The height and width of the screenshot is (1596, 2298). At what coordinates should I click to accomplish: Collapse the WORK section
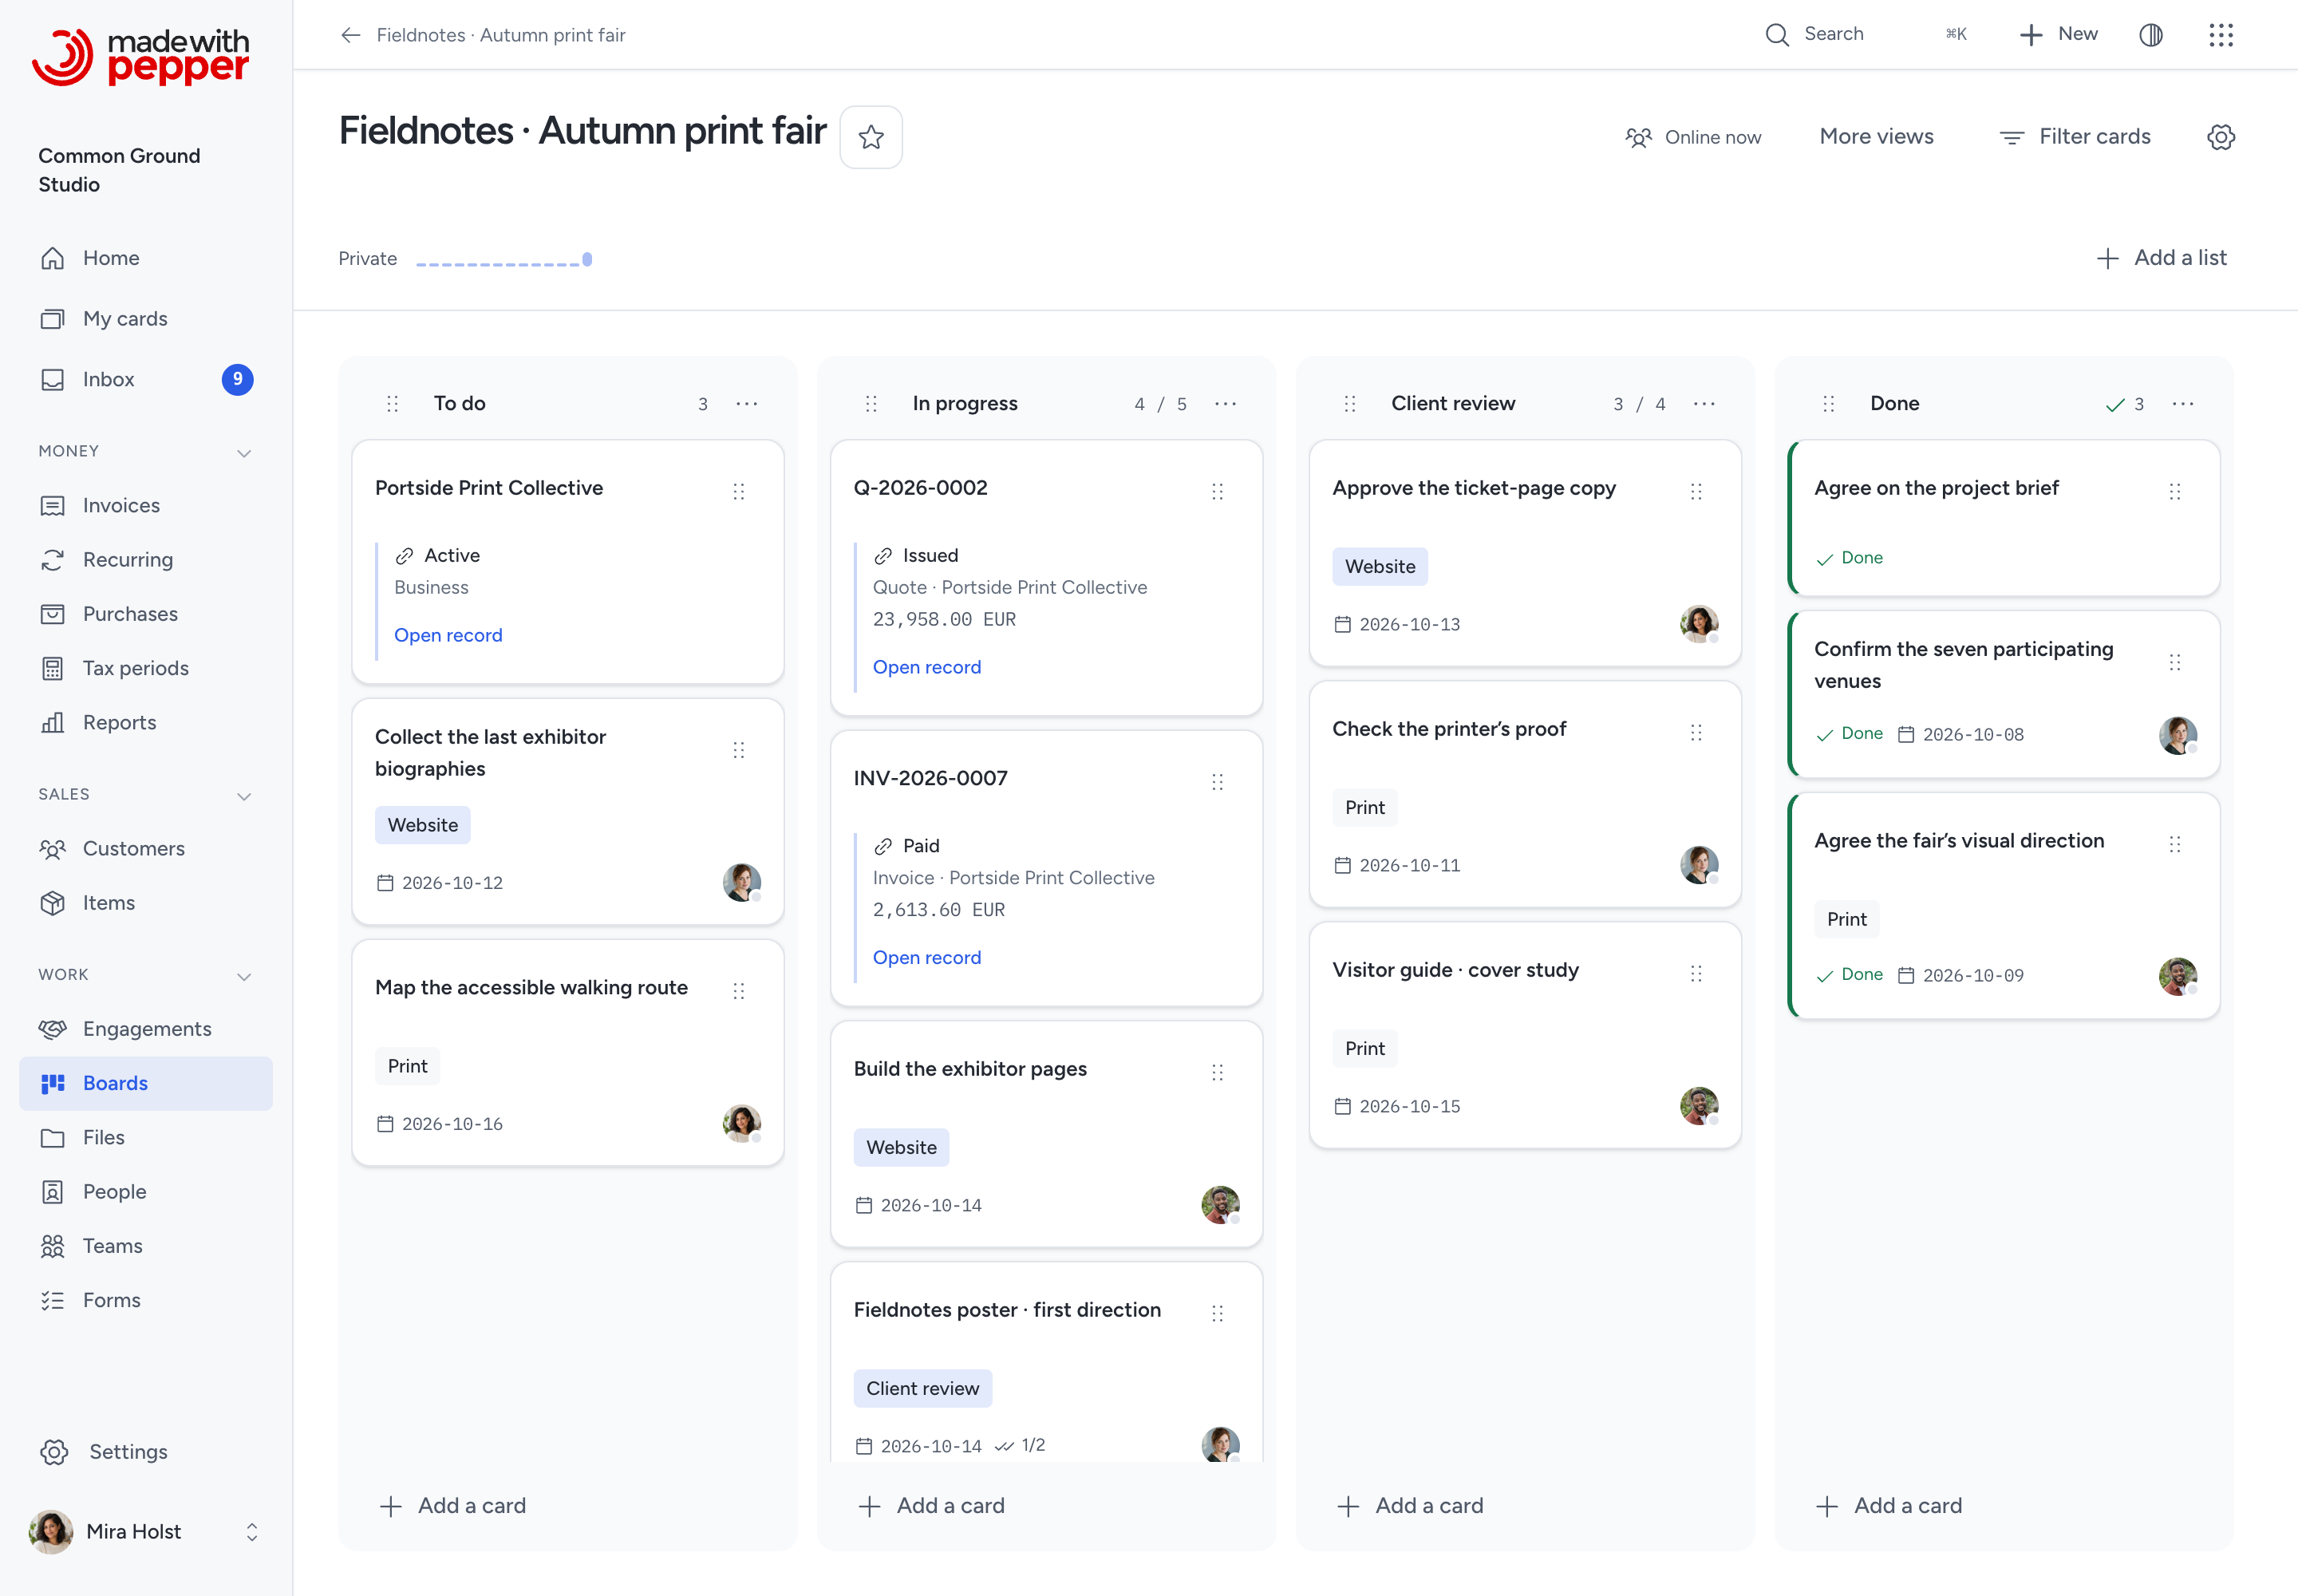pyautogui.click(x=244, y=976)
